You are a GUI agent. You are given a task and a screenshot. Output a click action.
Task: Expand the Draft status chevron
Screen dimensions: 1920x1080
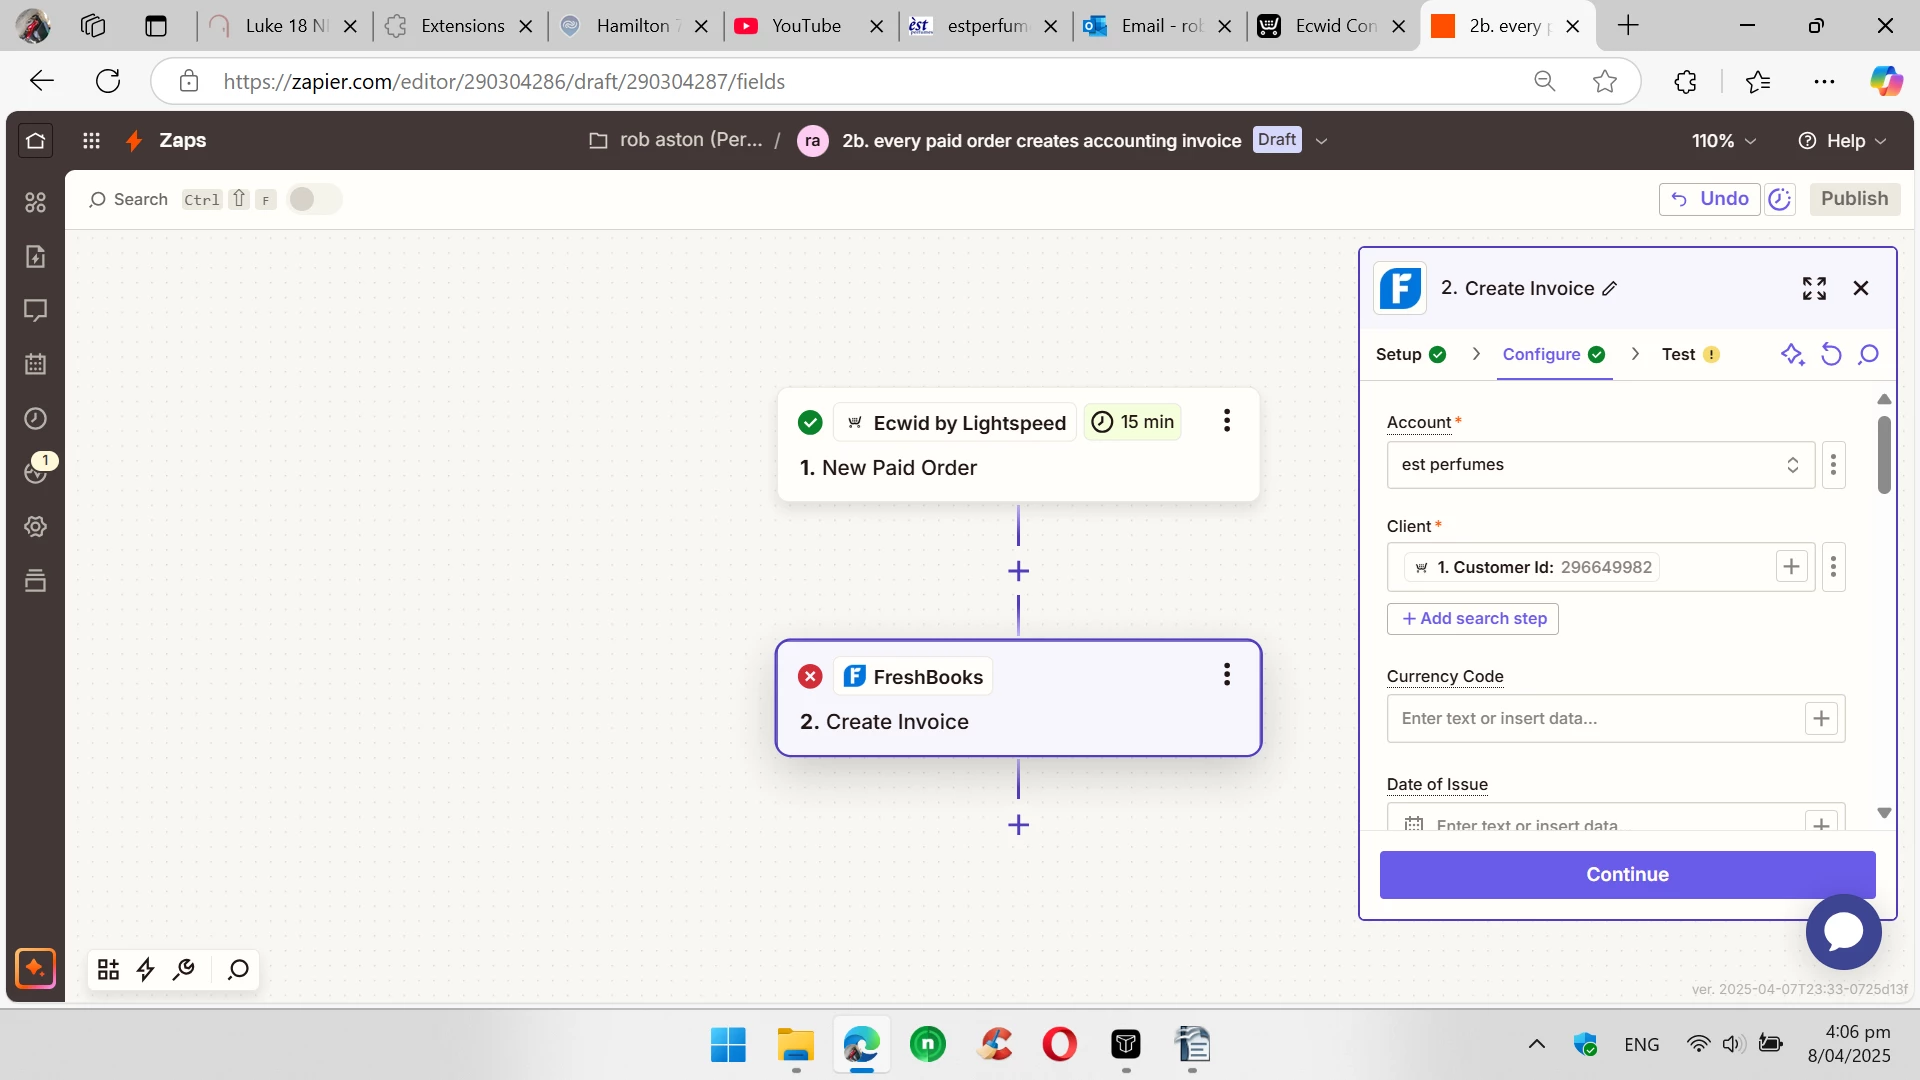pos(1321,141)
